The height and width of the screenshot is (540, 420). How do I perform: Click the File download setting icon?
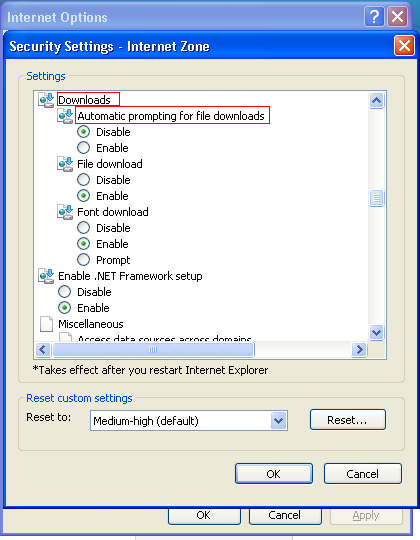tap(65, 164)
